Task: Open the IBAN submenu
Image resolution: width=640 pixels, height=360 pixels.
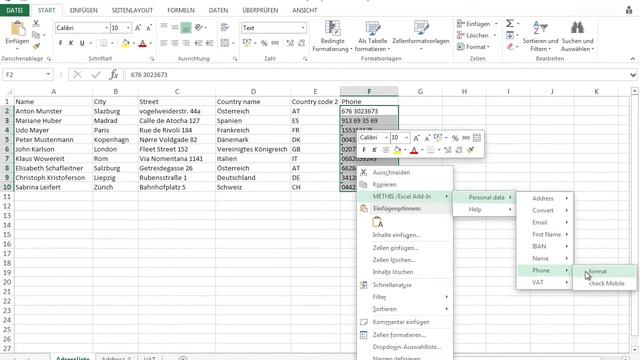Action: tap(545, 247)
